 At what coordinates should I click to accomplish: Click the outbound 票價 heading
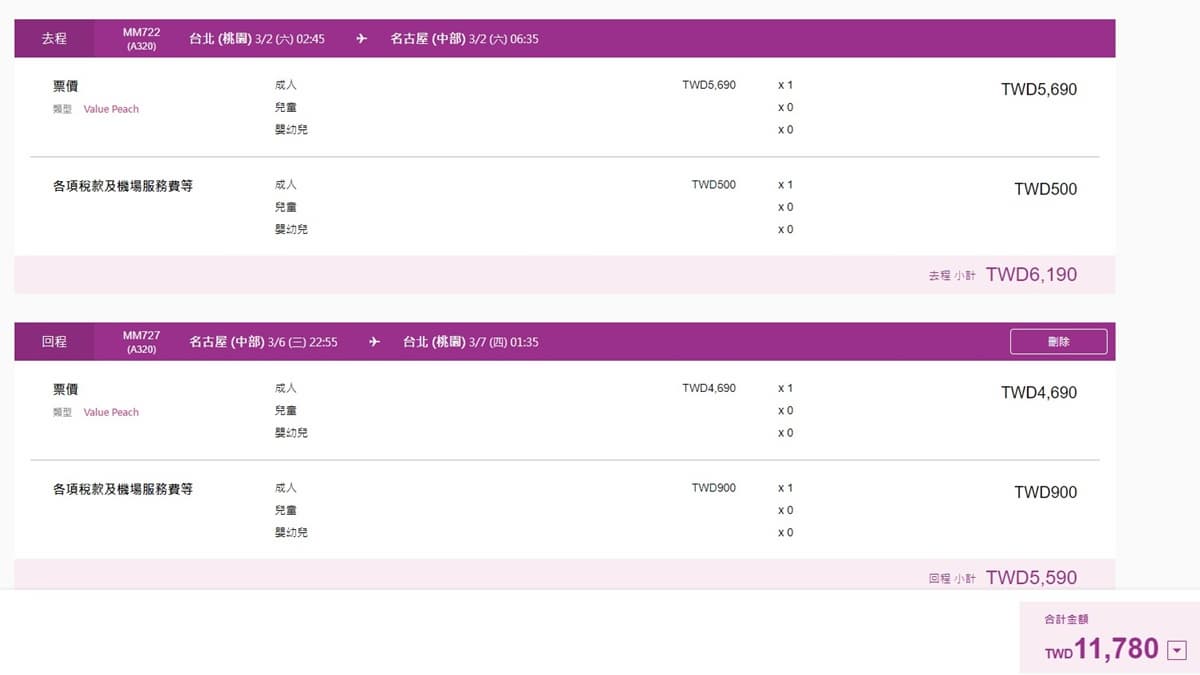(65, 87)
